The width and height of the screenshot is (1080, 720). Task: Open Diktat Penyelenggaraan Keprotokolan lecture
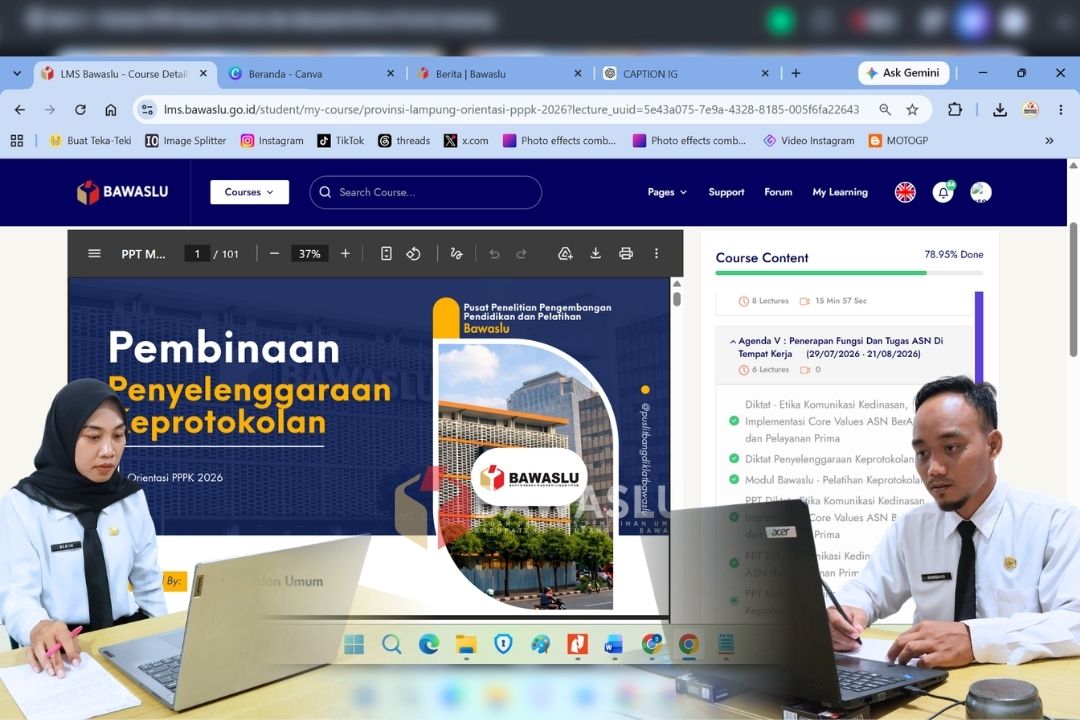tap(829, 459)
